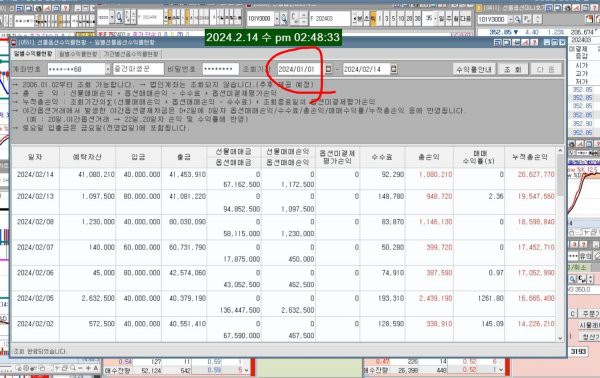Click the table's vertical scrollbar thumb
Screen dimensions: 600x378
pos(560,175)
